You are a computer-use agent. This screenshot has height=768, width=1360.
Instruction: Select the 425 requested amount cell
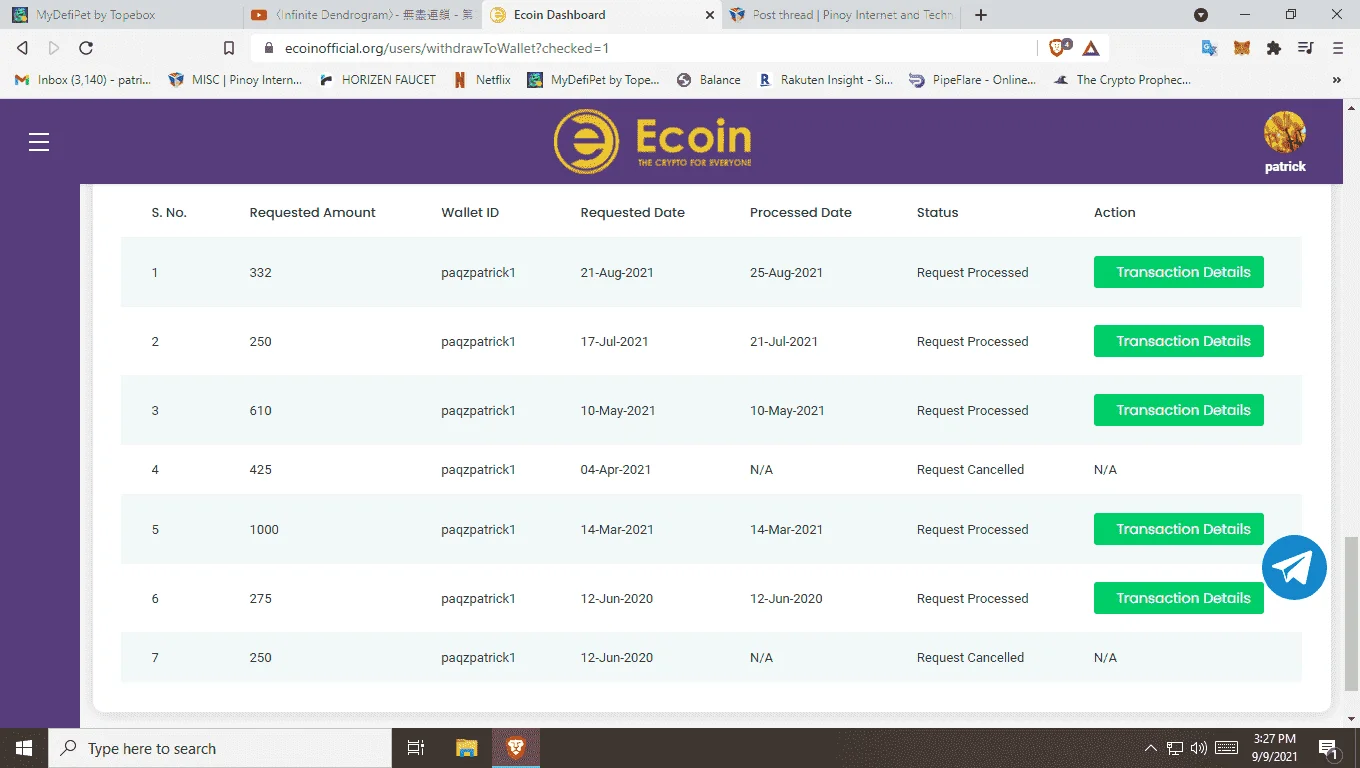(260, 469)
